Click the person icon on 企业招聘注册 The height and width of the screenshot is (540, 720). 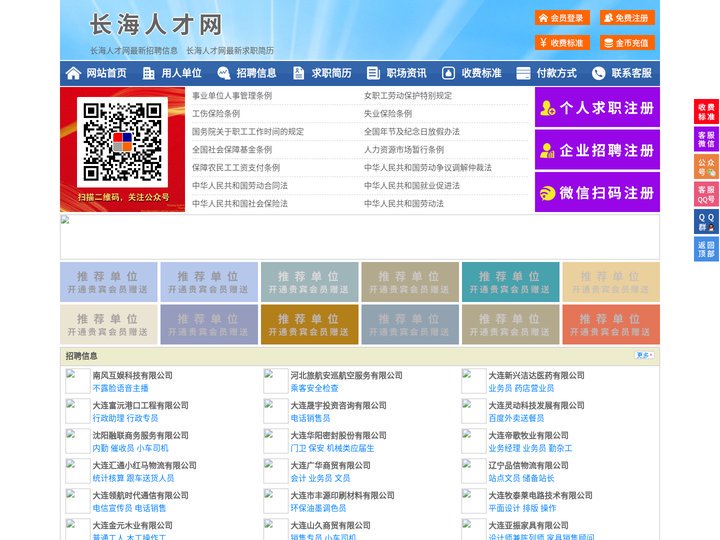[x=547, y=150]
